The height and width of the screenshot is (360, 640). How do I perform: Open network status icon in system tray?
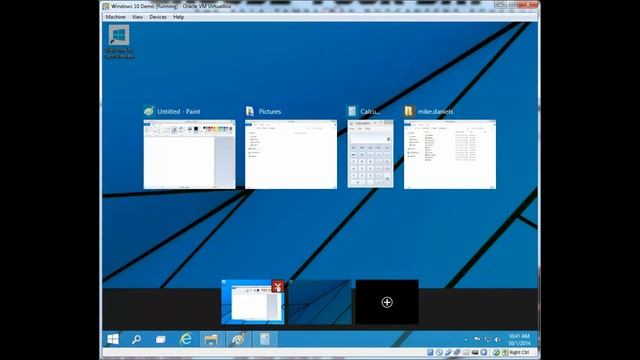point(487,340)
